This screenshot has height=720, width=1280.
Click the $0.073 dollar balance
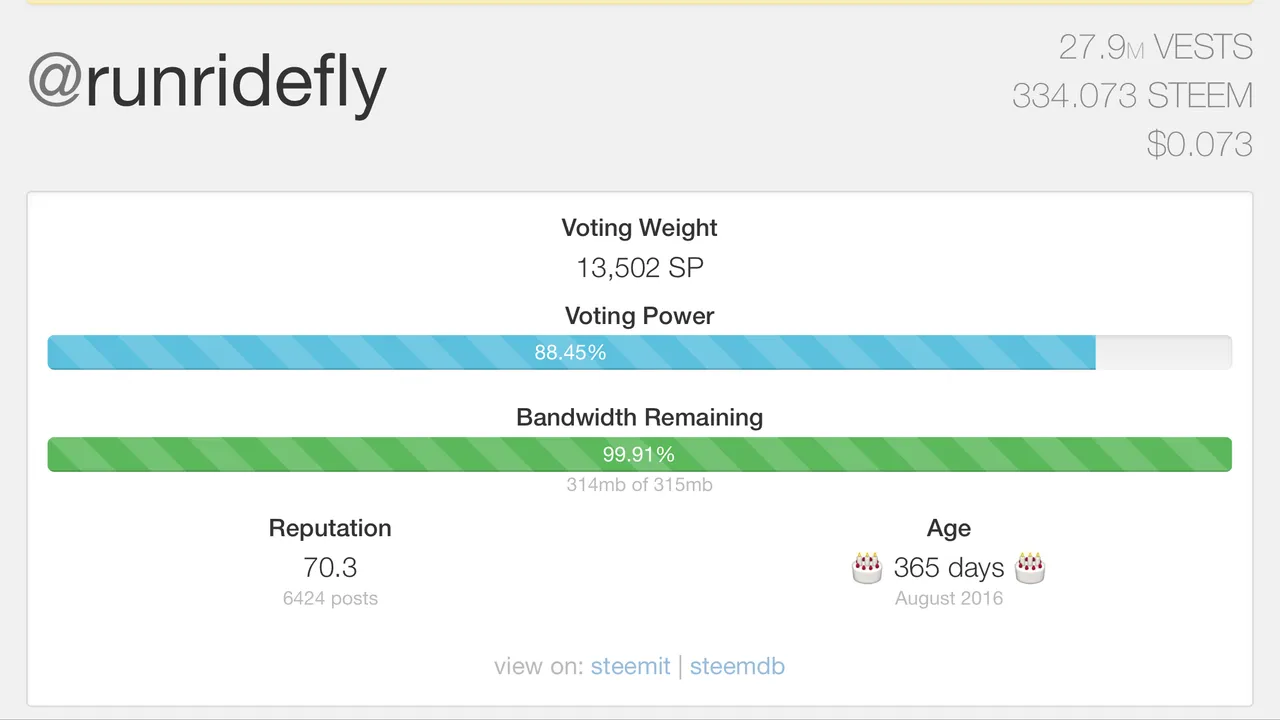click(x=1199, y=144)
